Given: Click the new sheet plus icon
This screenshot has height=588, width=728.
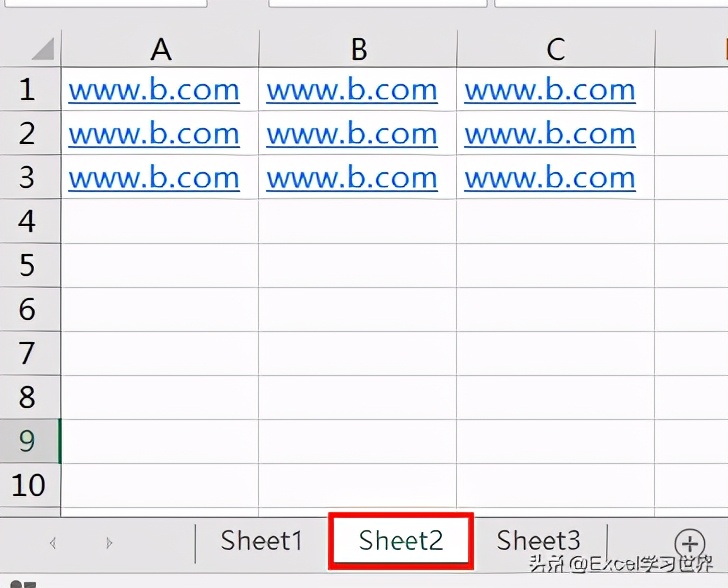Looking at the screenshot, I should point(690,543).
